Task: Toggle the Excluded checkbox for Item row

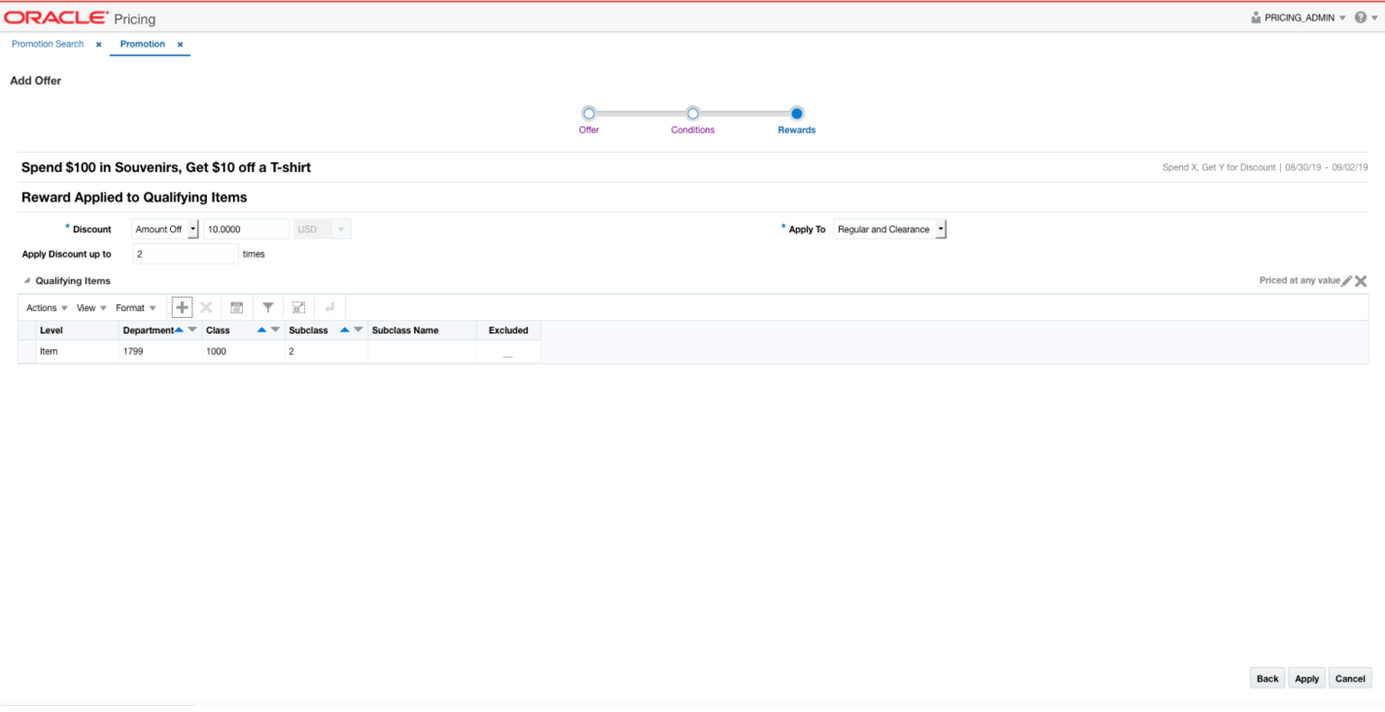Action: [x=508, y=352]
